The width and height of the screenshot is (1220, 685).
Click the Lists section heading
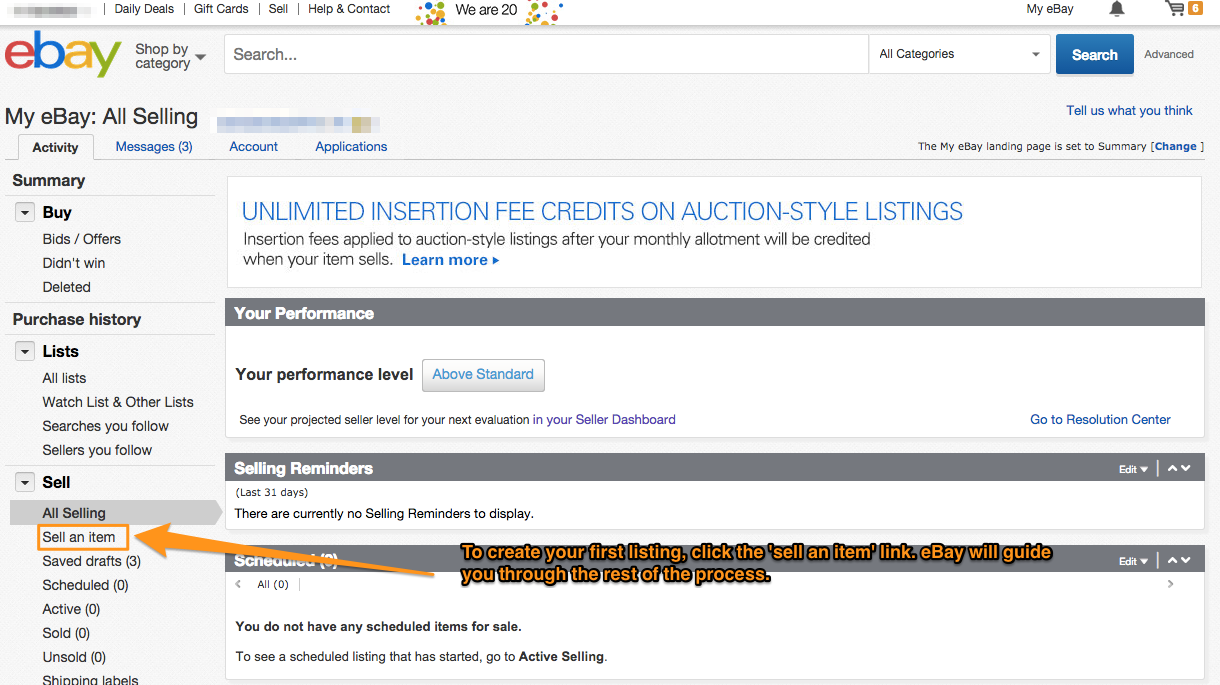coord(60,352)
